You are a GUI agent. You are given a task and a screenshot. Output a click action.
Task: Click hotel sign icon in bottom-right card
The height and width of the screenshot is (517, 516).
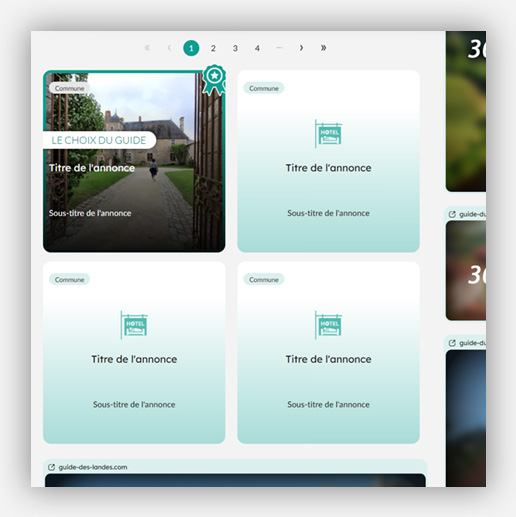[328, 325]
